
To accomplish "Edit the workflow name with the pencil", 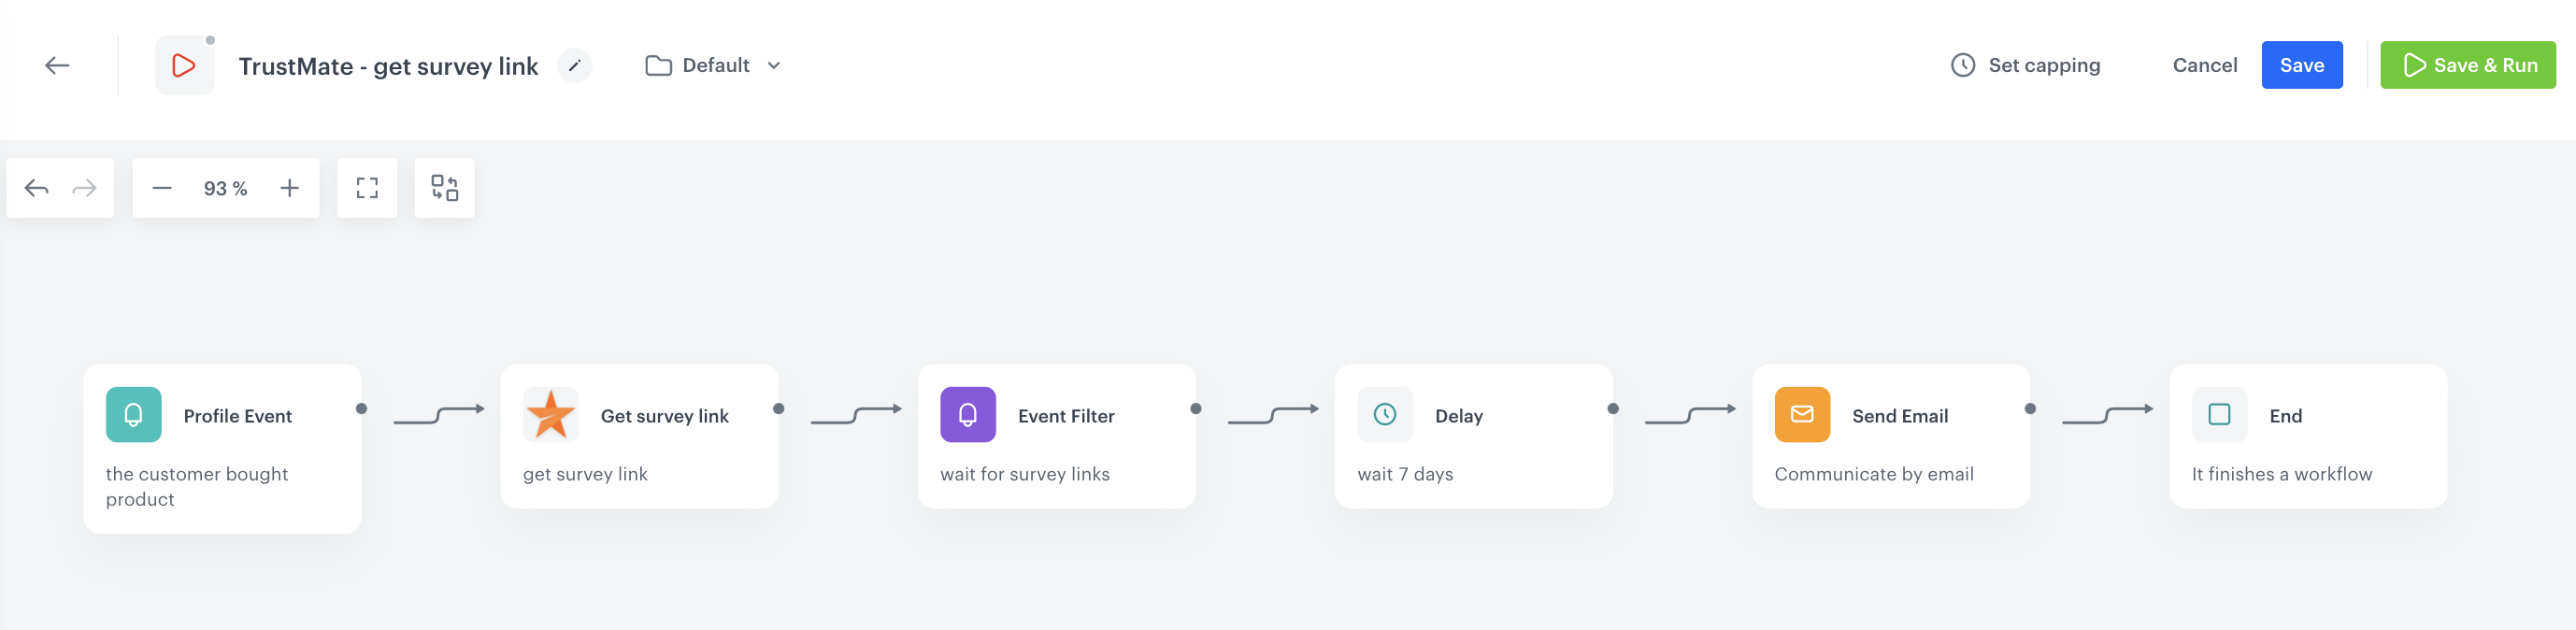I will (x=574, y=65).
